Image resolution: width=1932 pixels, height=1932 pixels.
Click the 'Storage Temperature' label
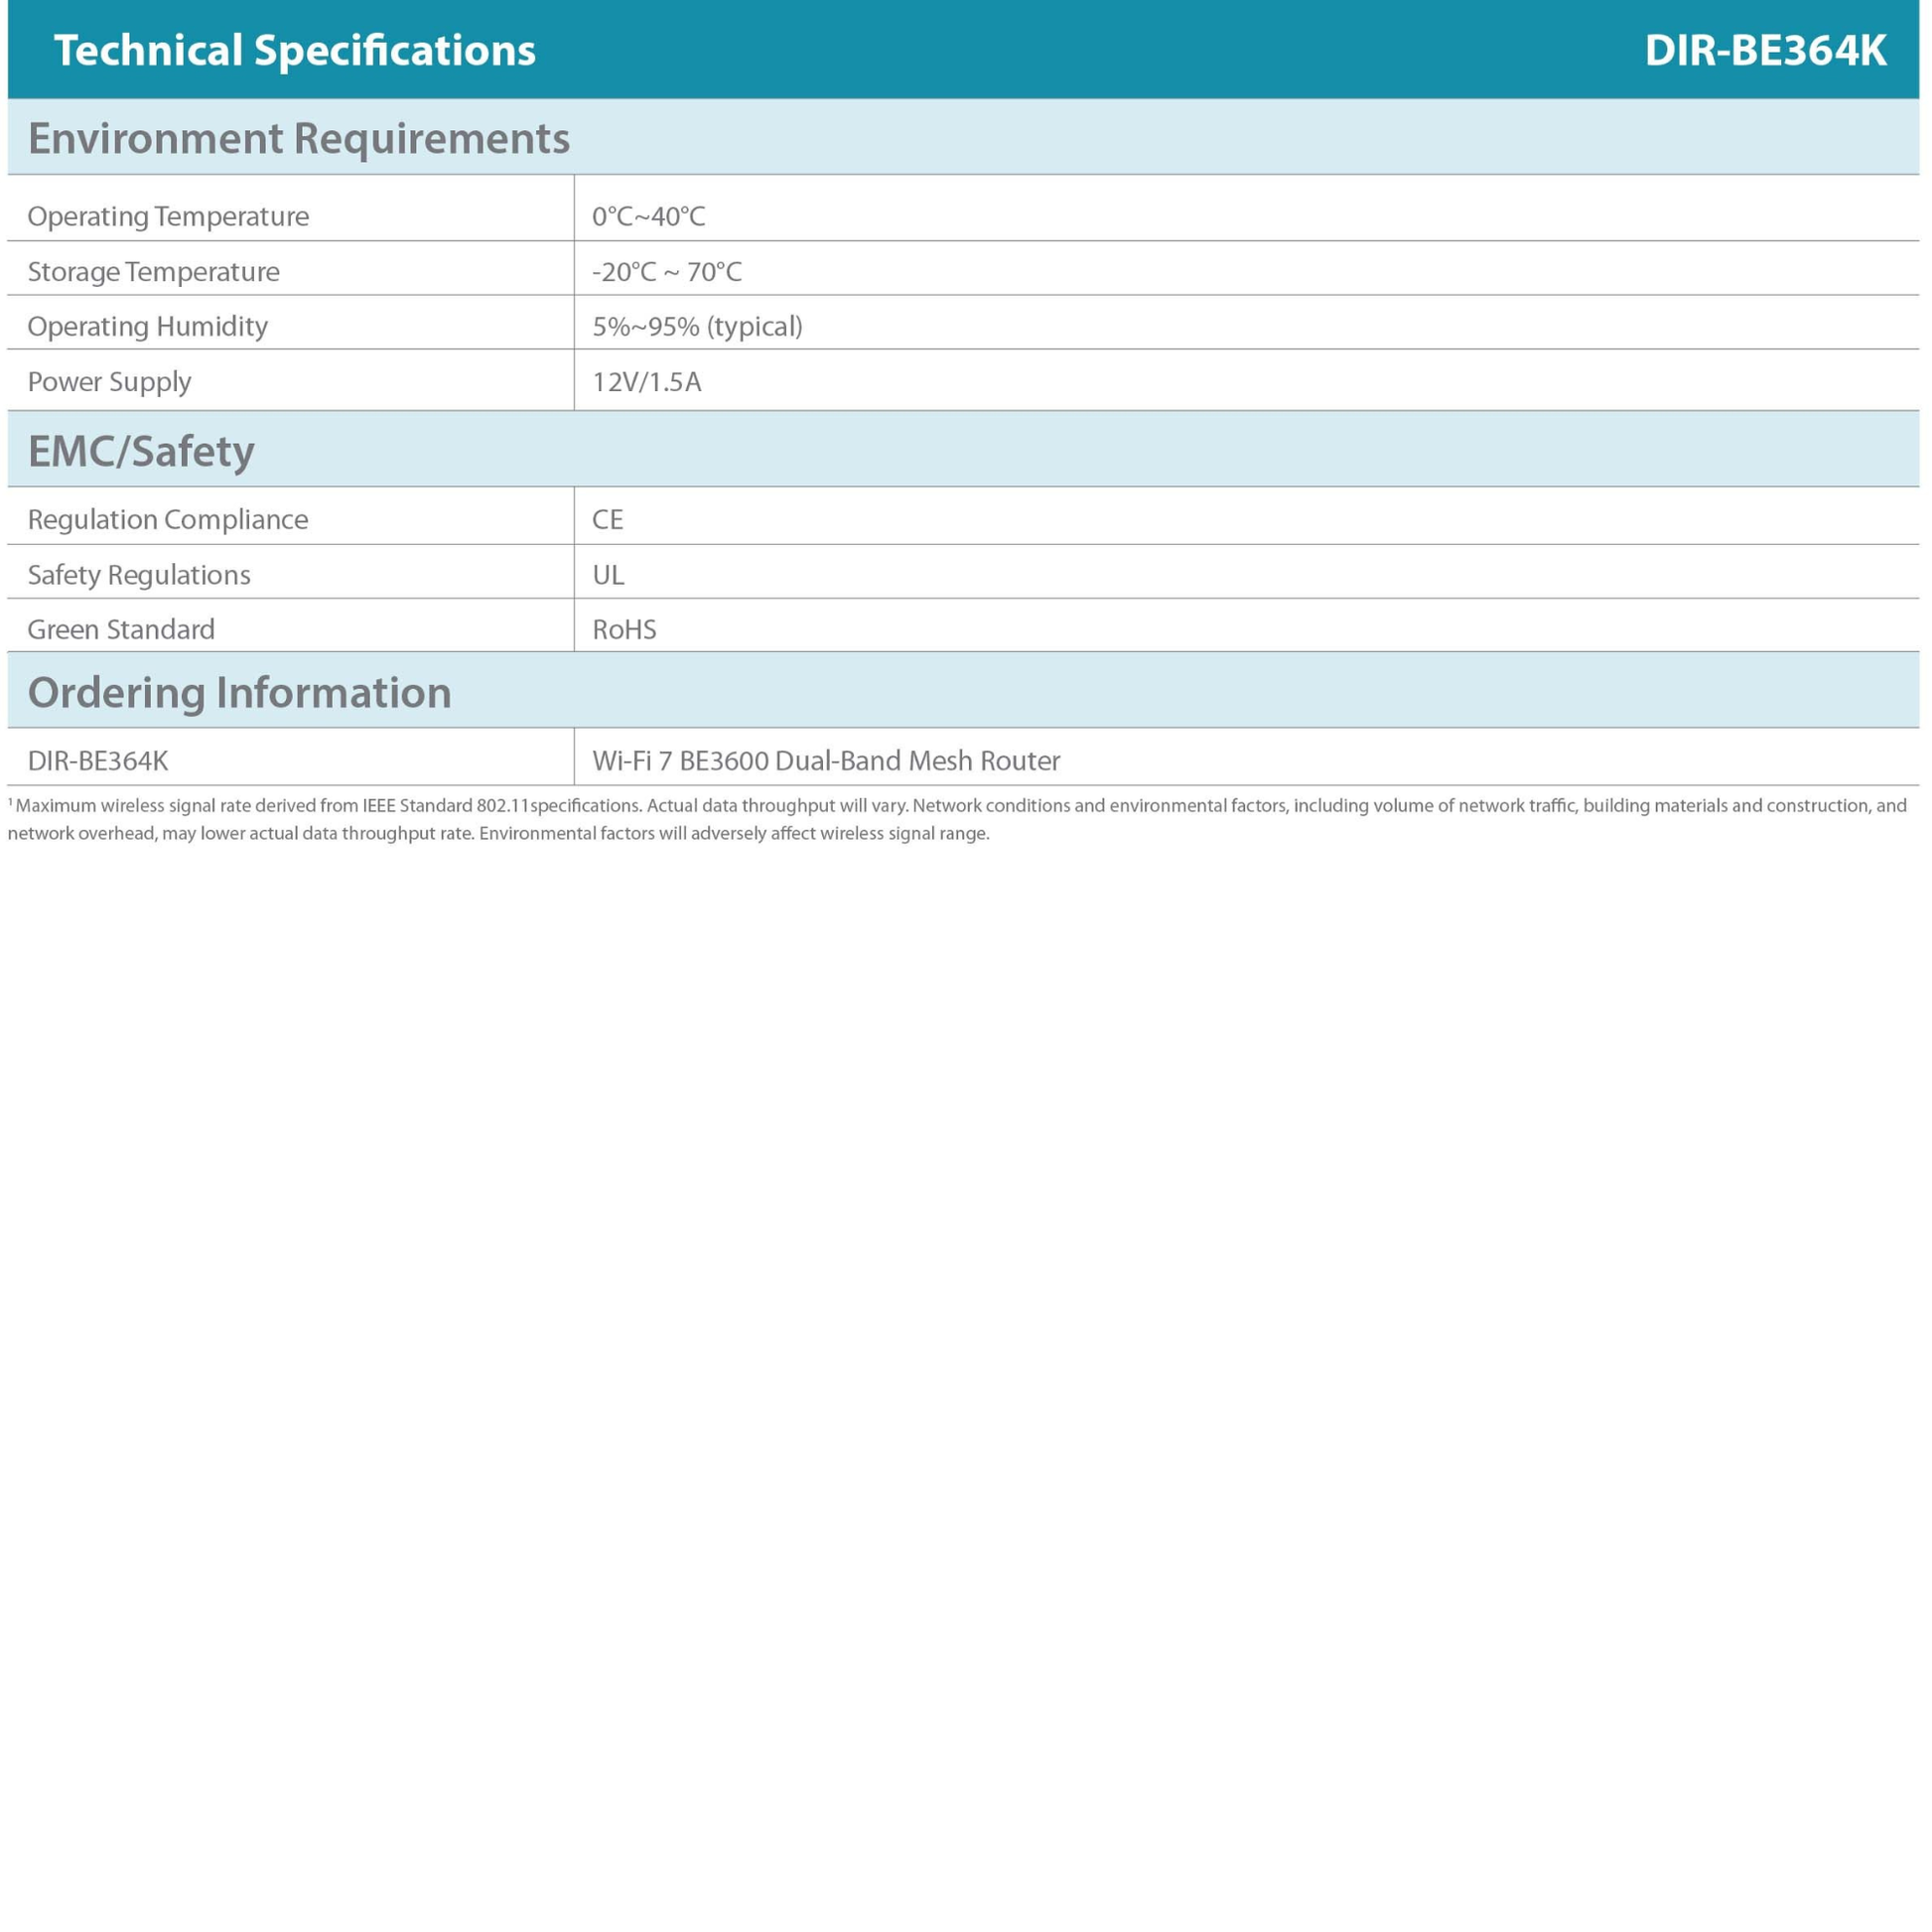(153, 271)
